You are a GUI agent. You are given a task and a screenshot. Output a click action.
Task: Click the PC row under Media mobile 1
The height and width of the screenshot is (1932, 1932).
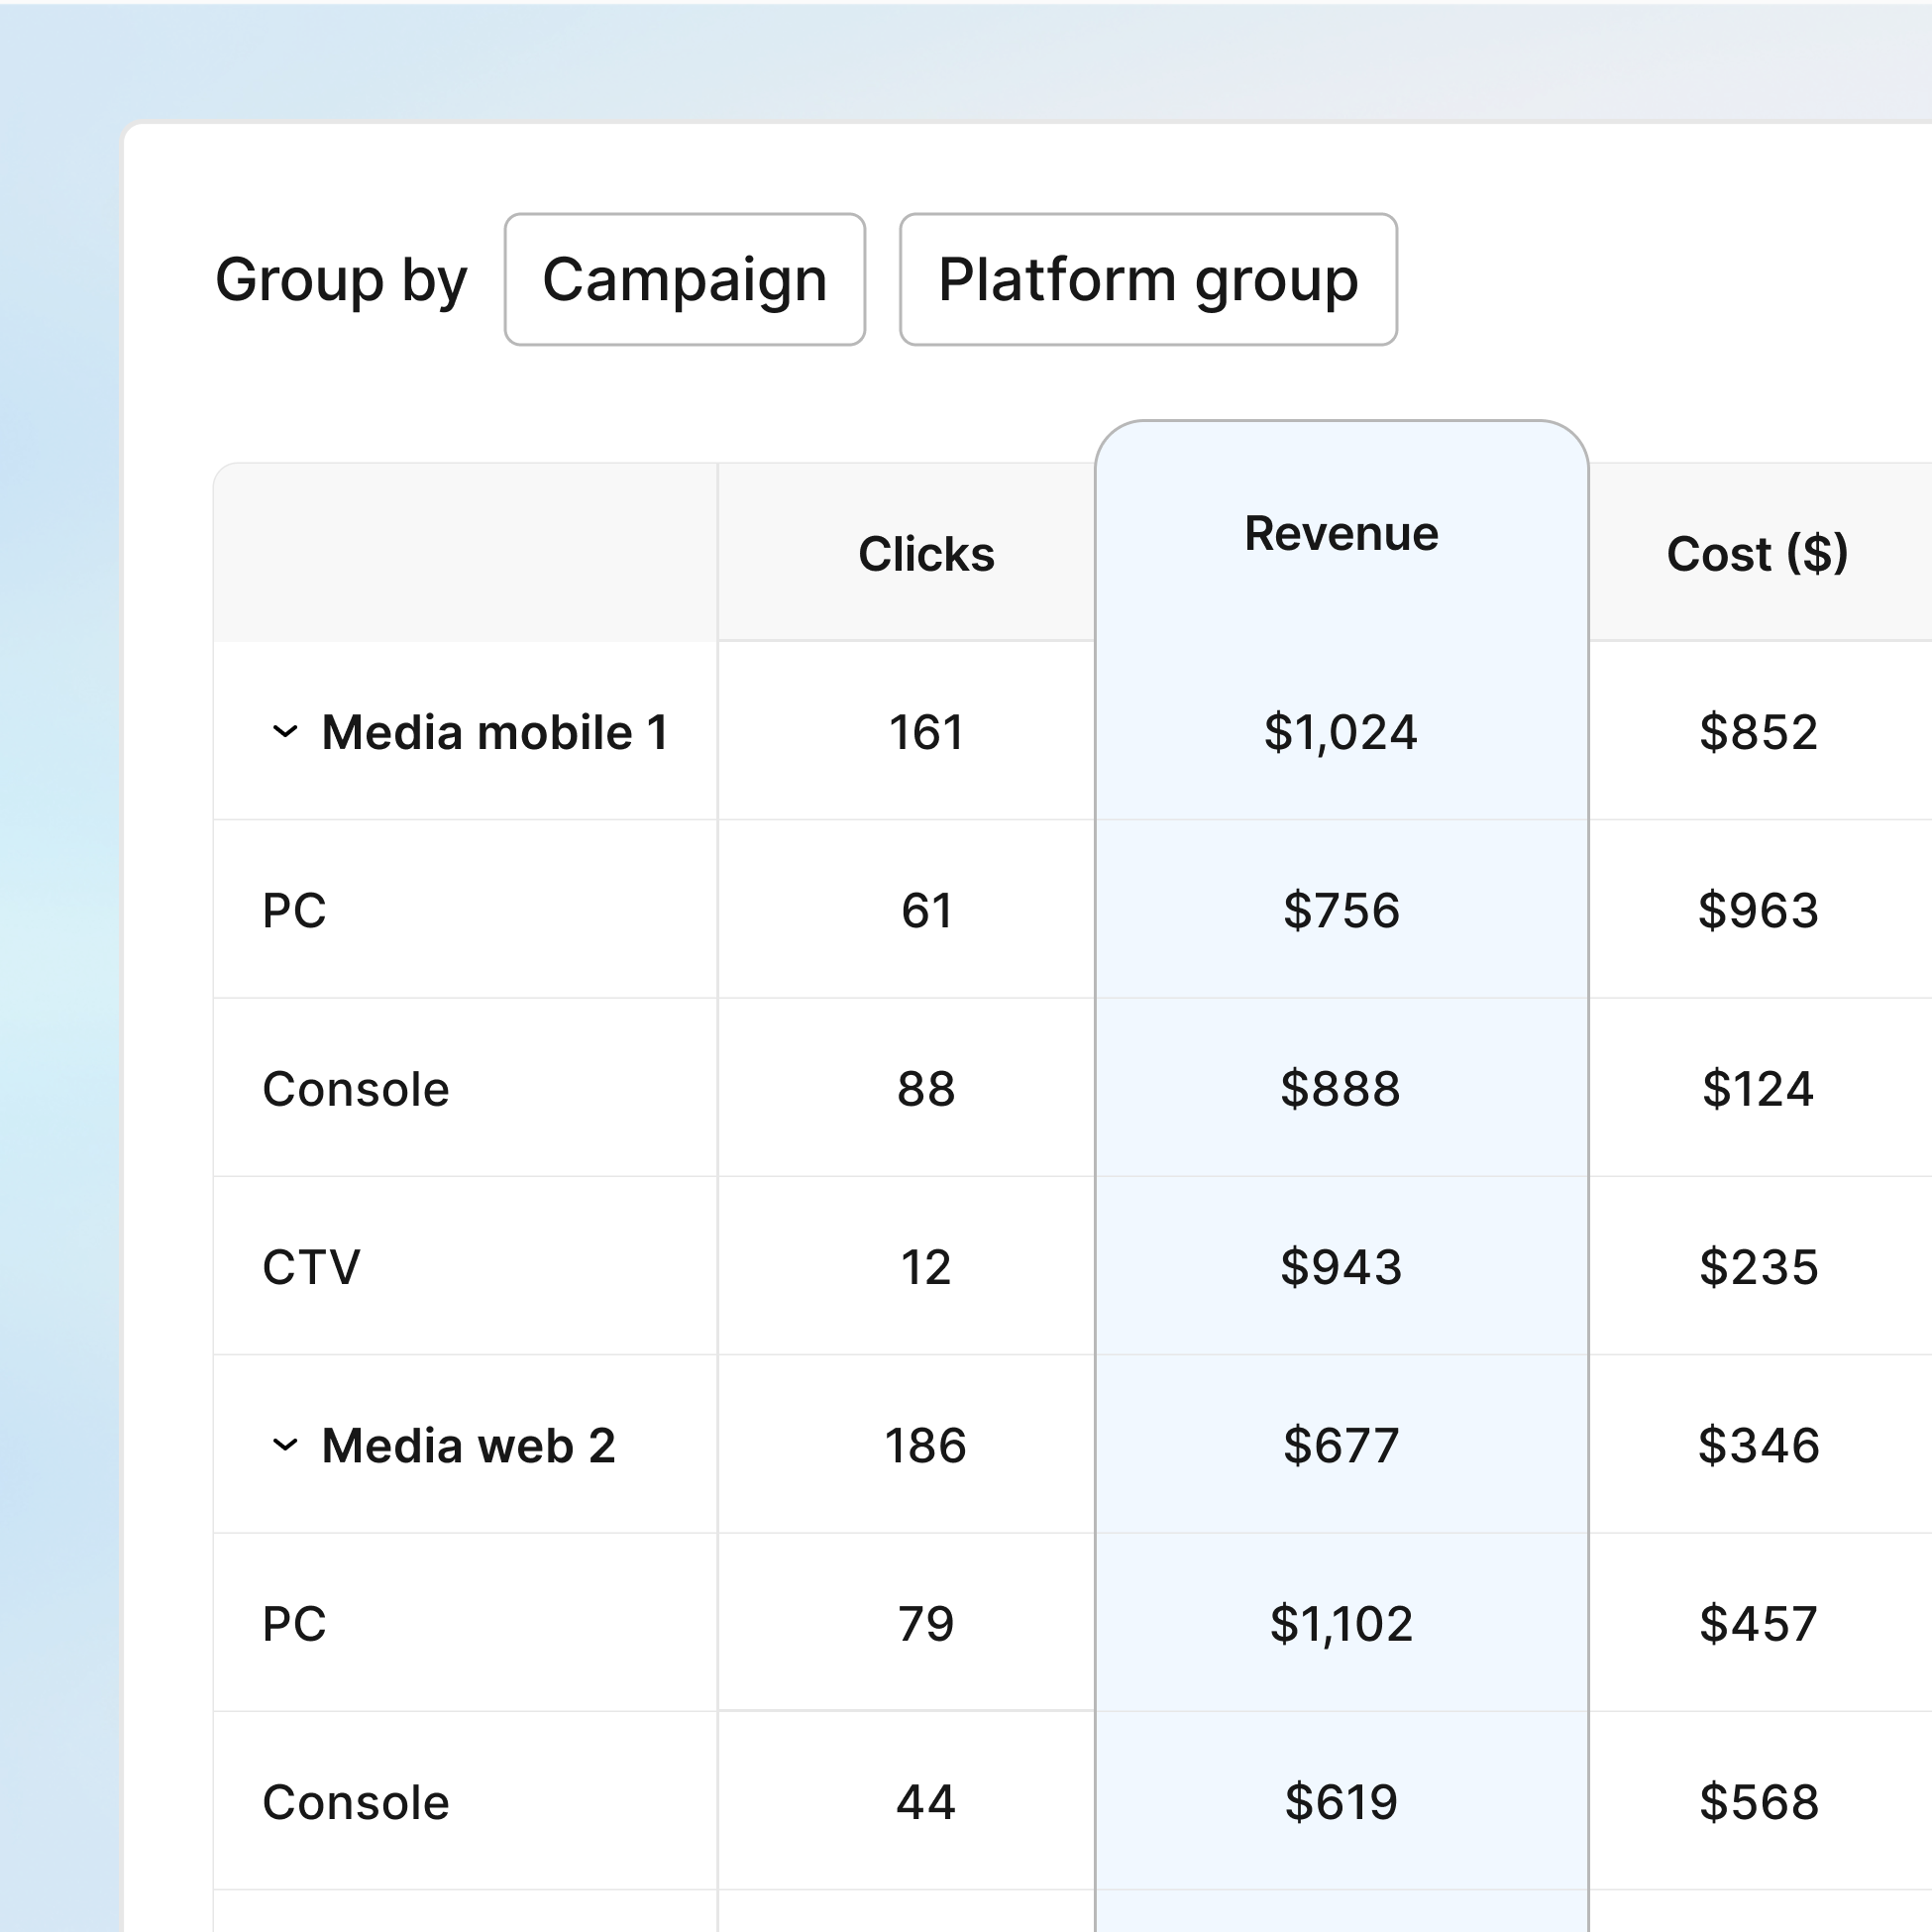click(295, 910)
